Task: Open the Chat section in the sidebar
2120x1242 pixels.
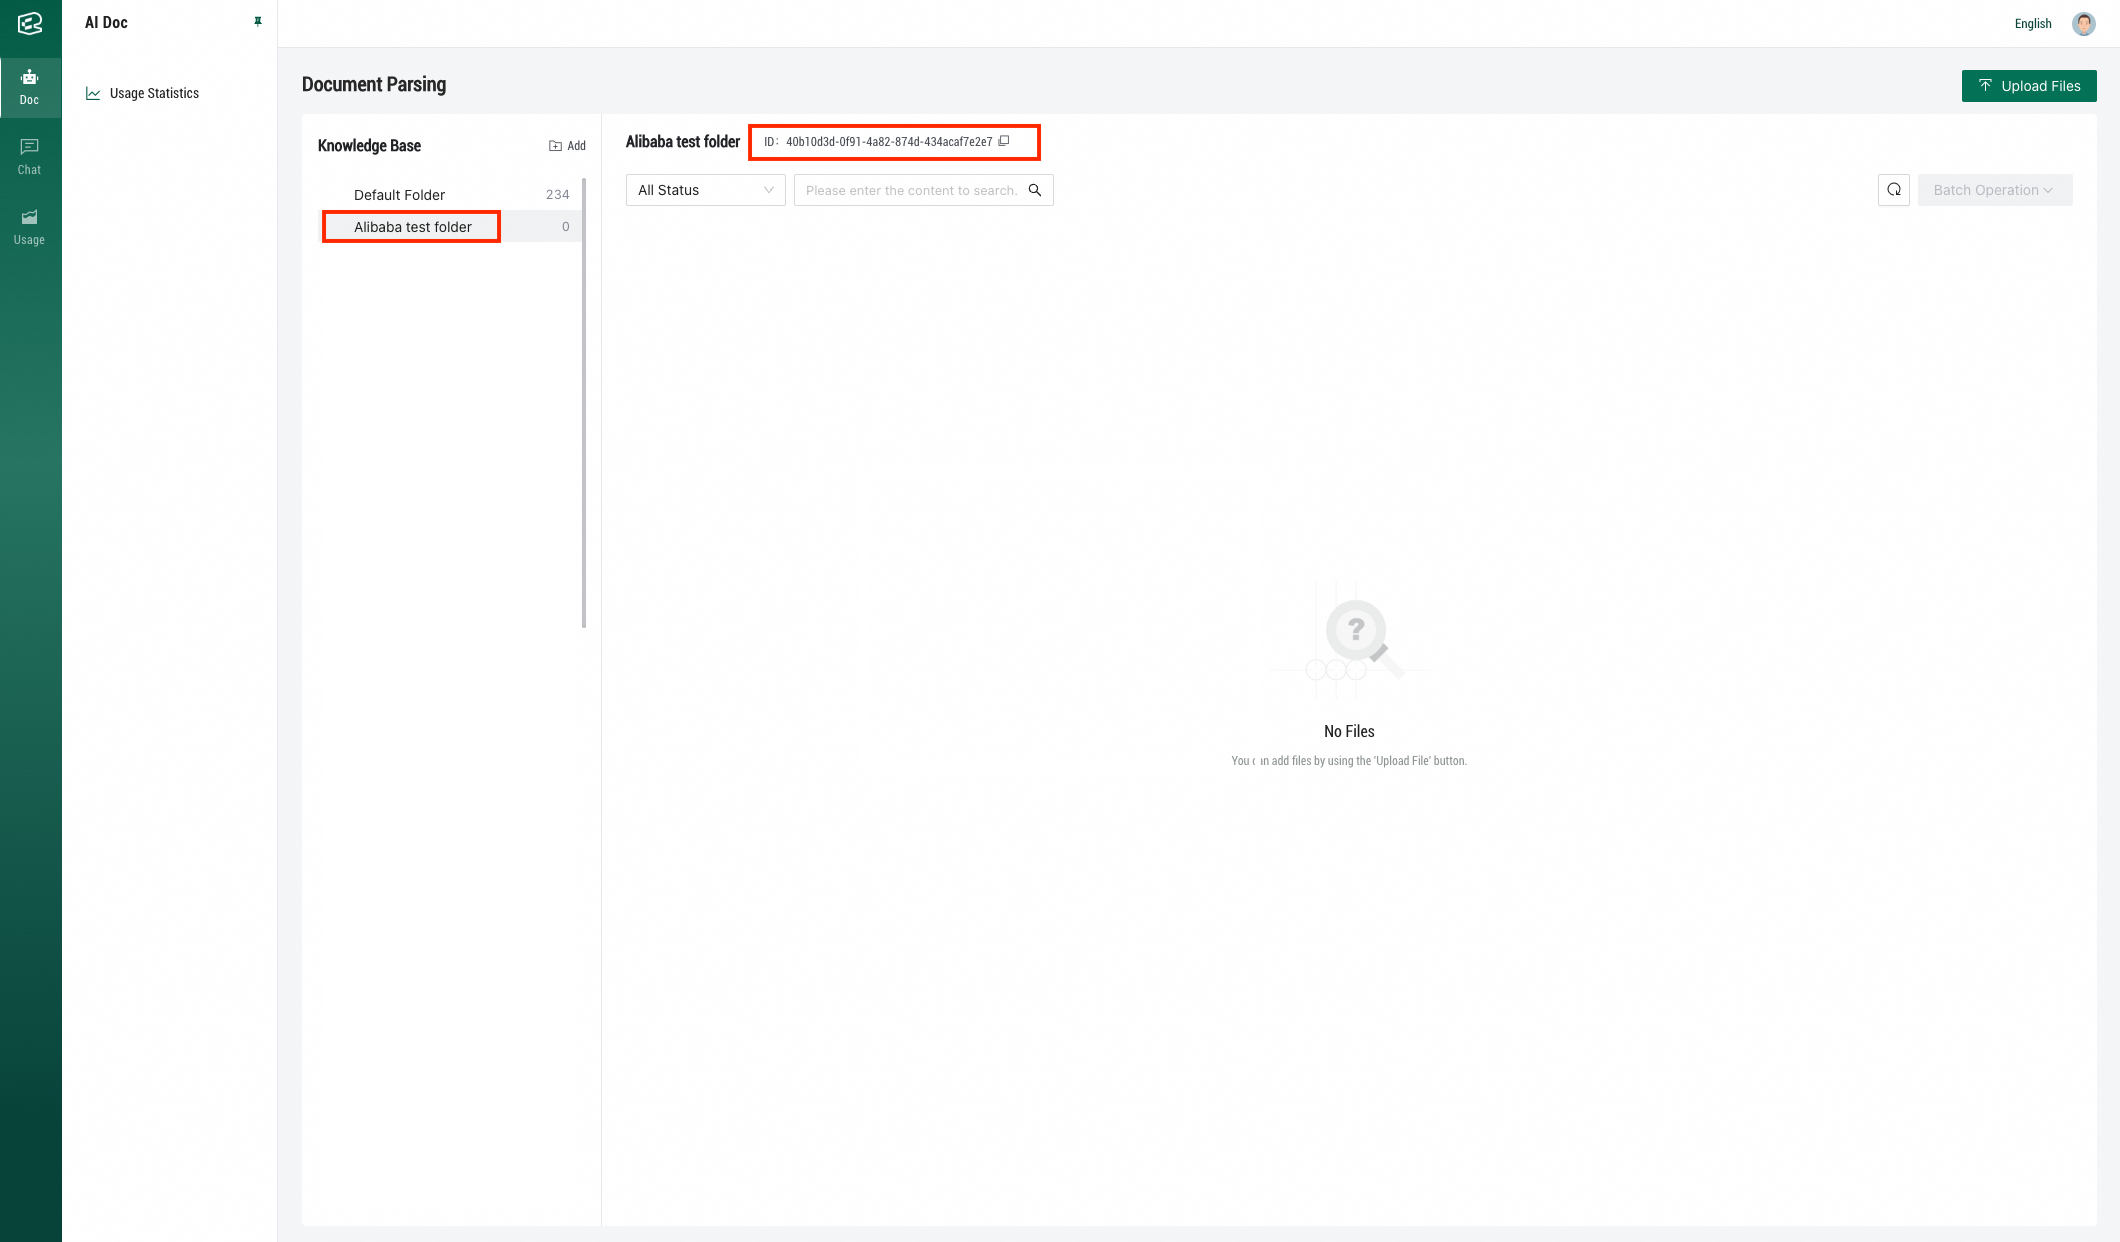Action: point(30,157)
